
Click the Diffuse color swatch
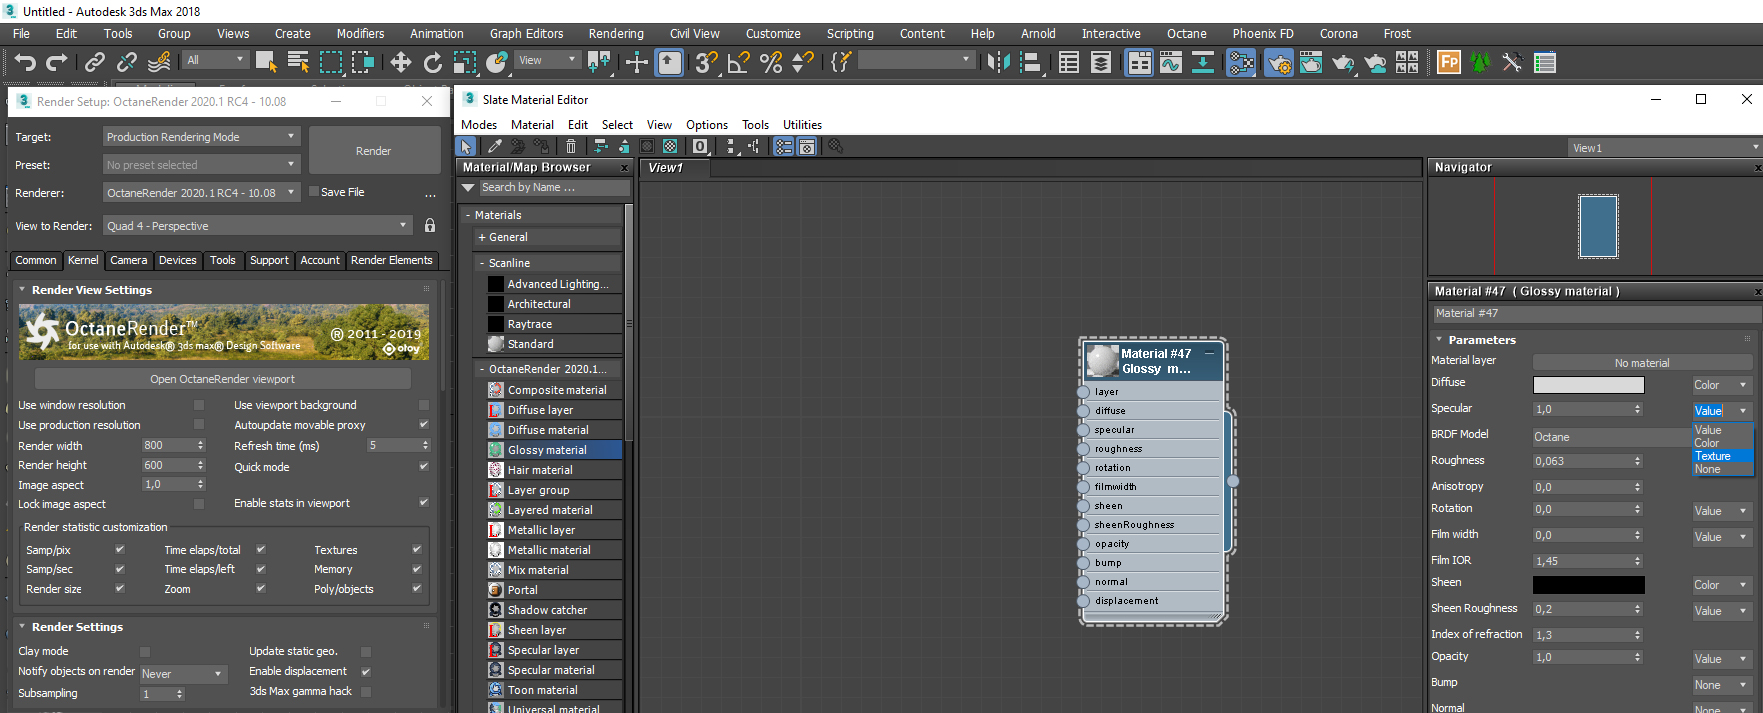tap(1588, 385)
